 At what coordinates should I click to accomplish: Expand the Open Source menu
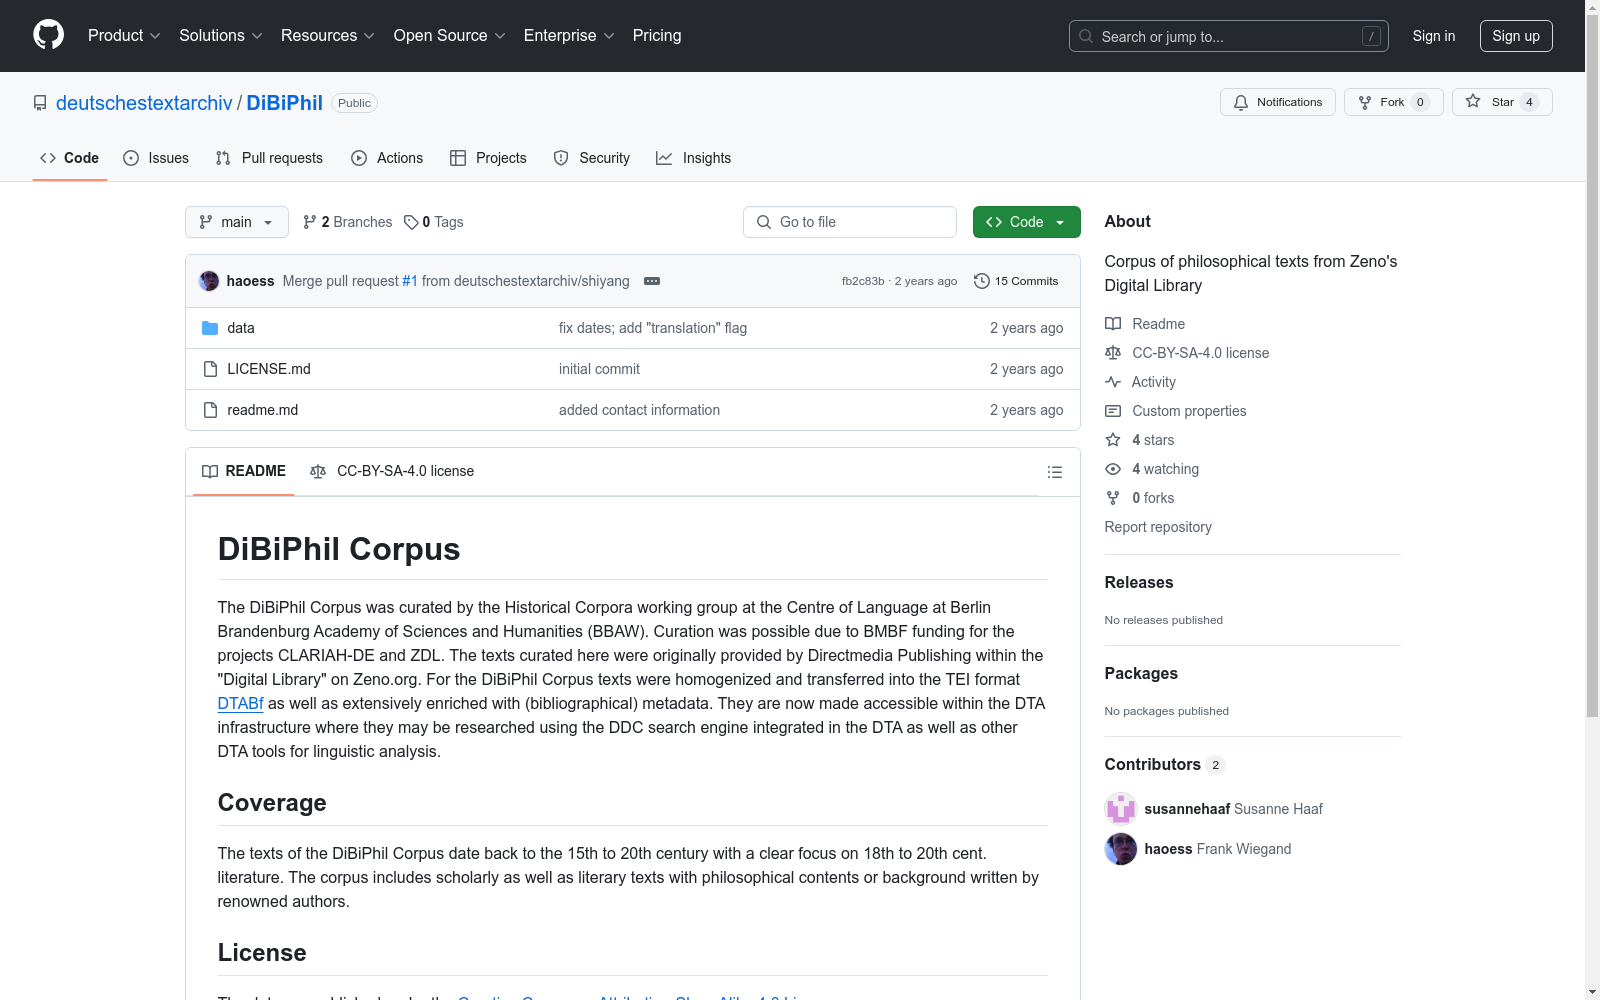(450, 36)
